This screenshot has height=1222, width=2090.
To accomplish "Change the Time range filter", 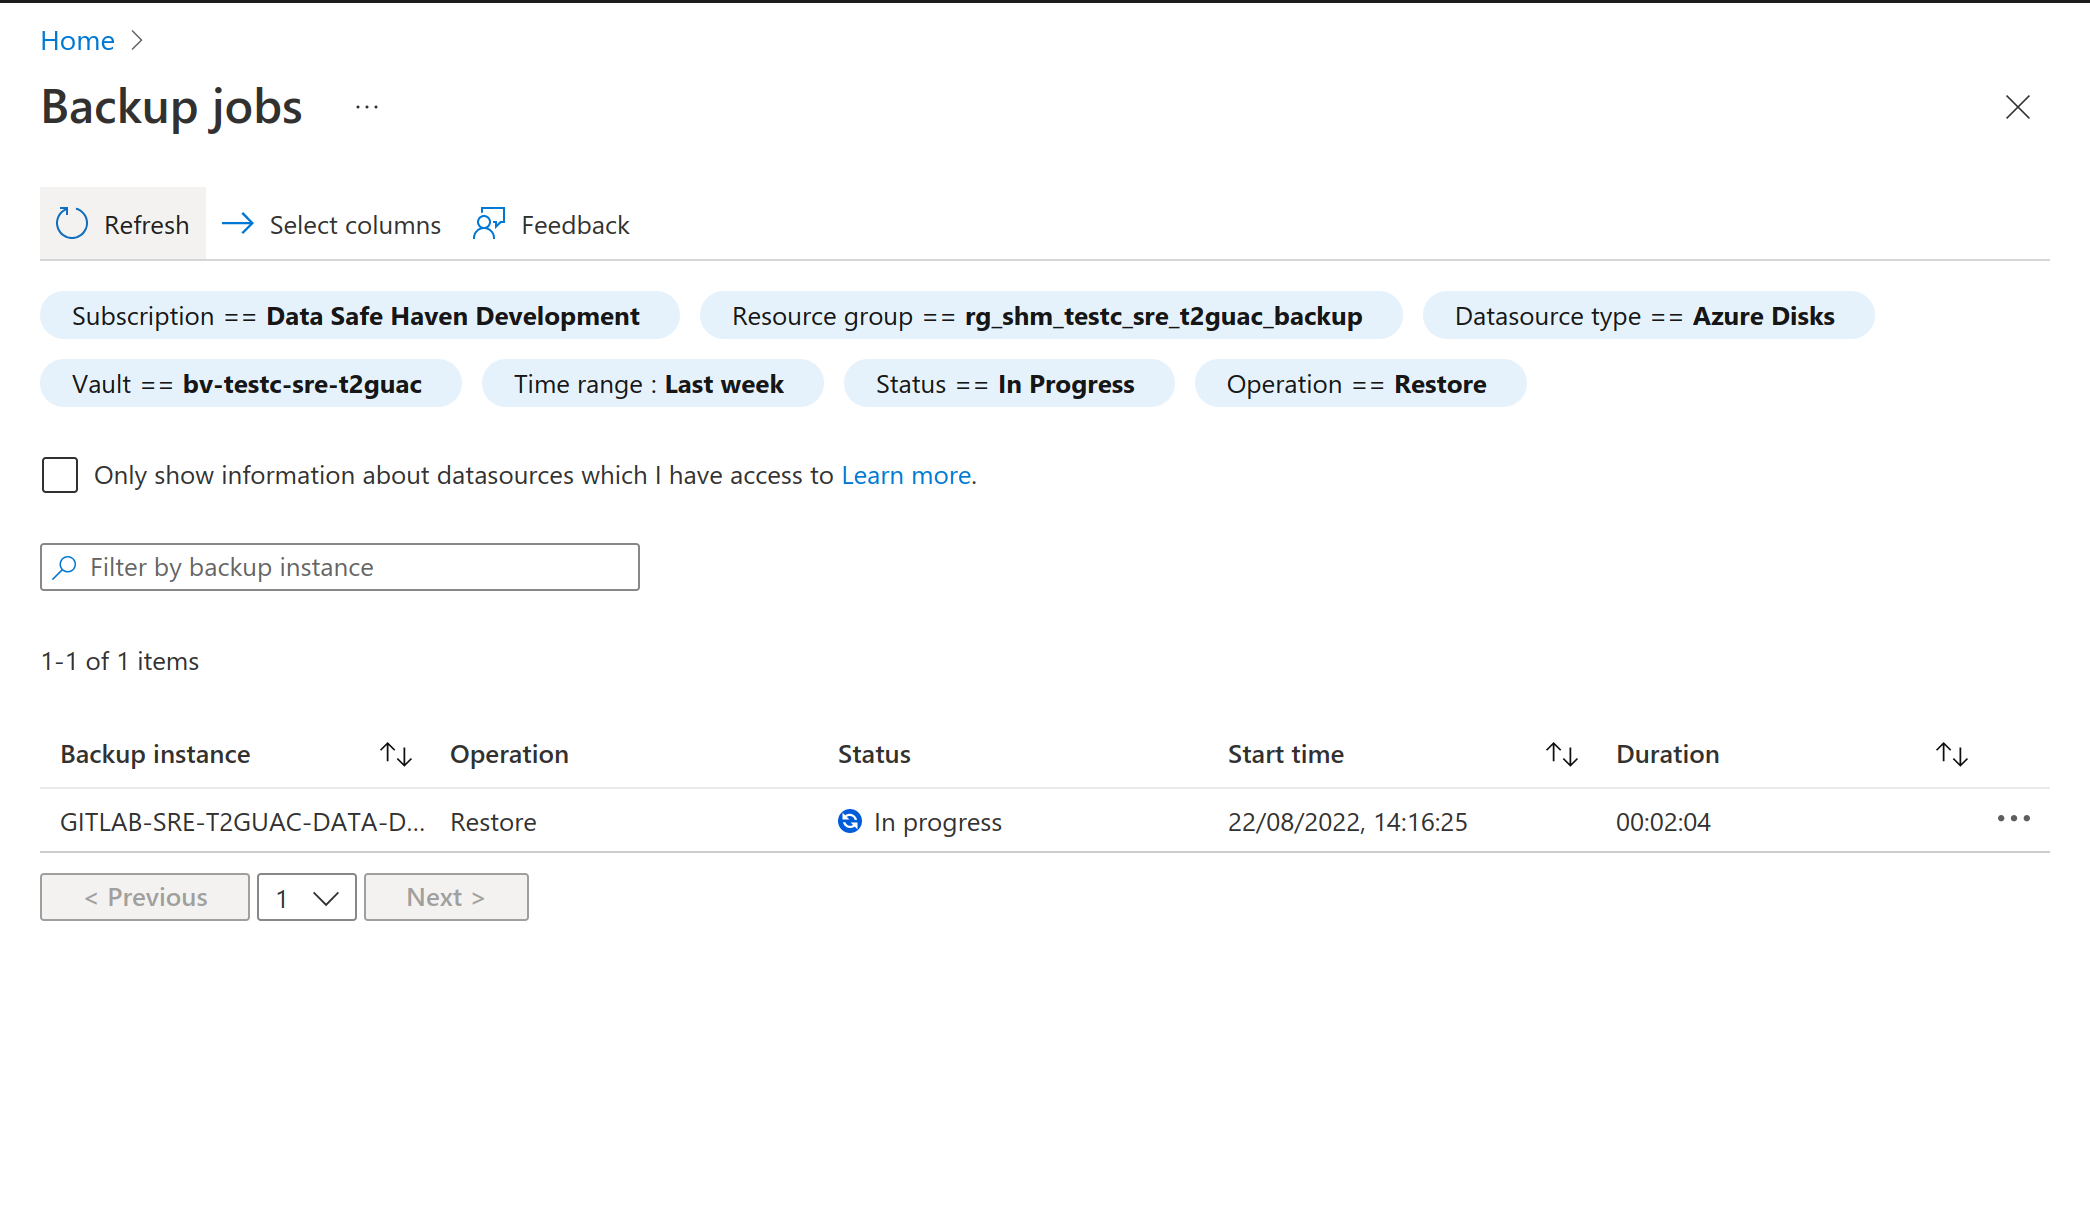I will pos(653,384).
